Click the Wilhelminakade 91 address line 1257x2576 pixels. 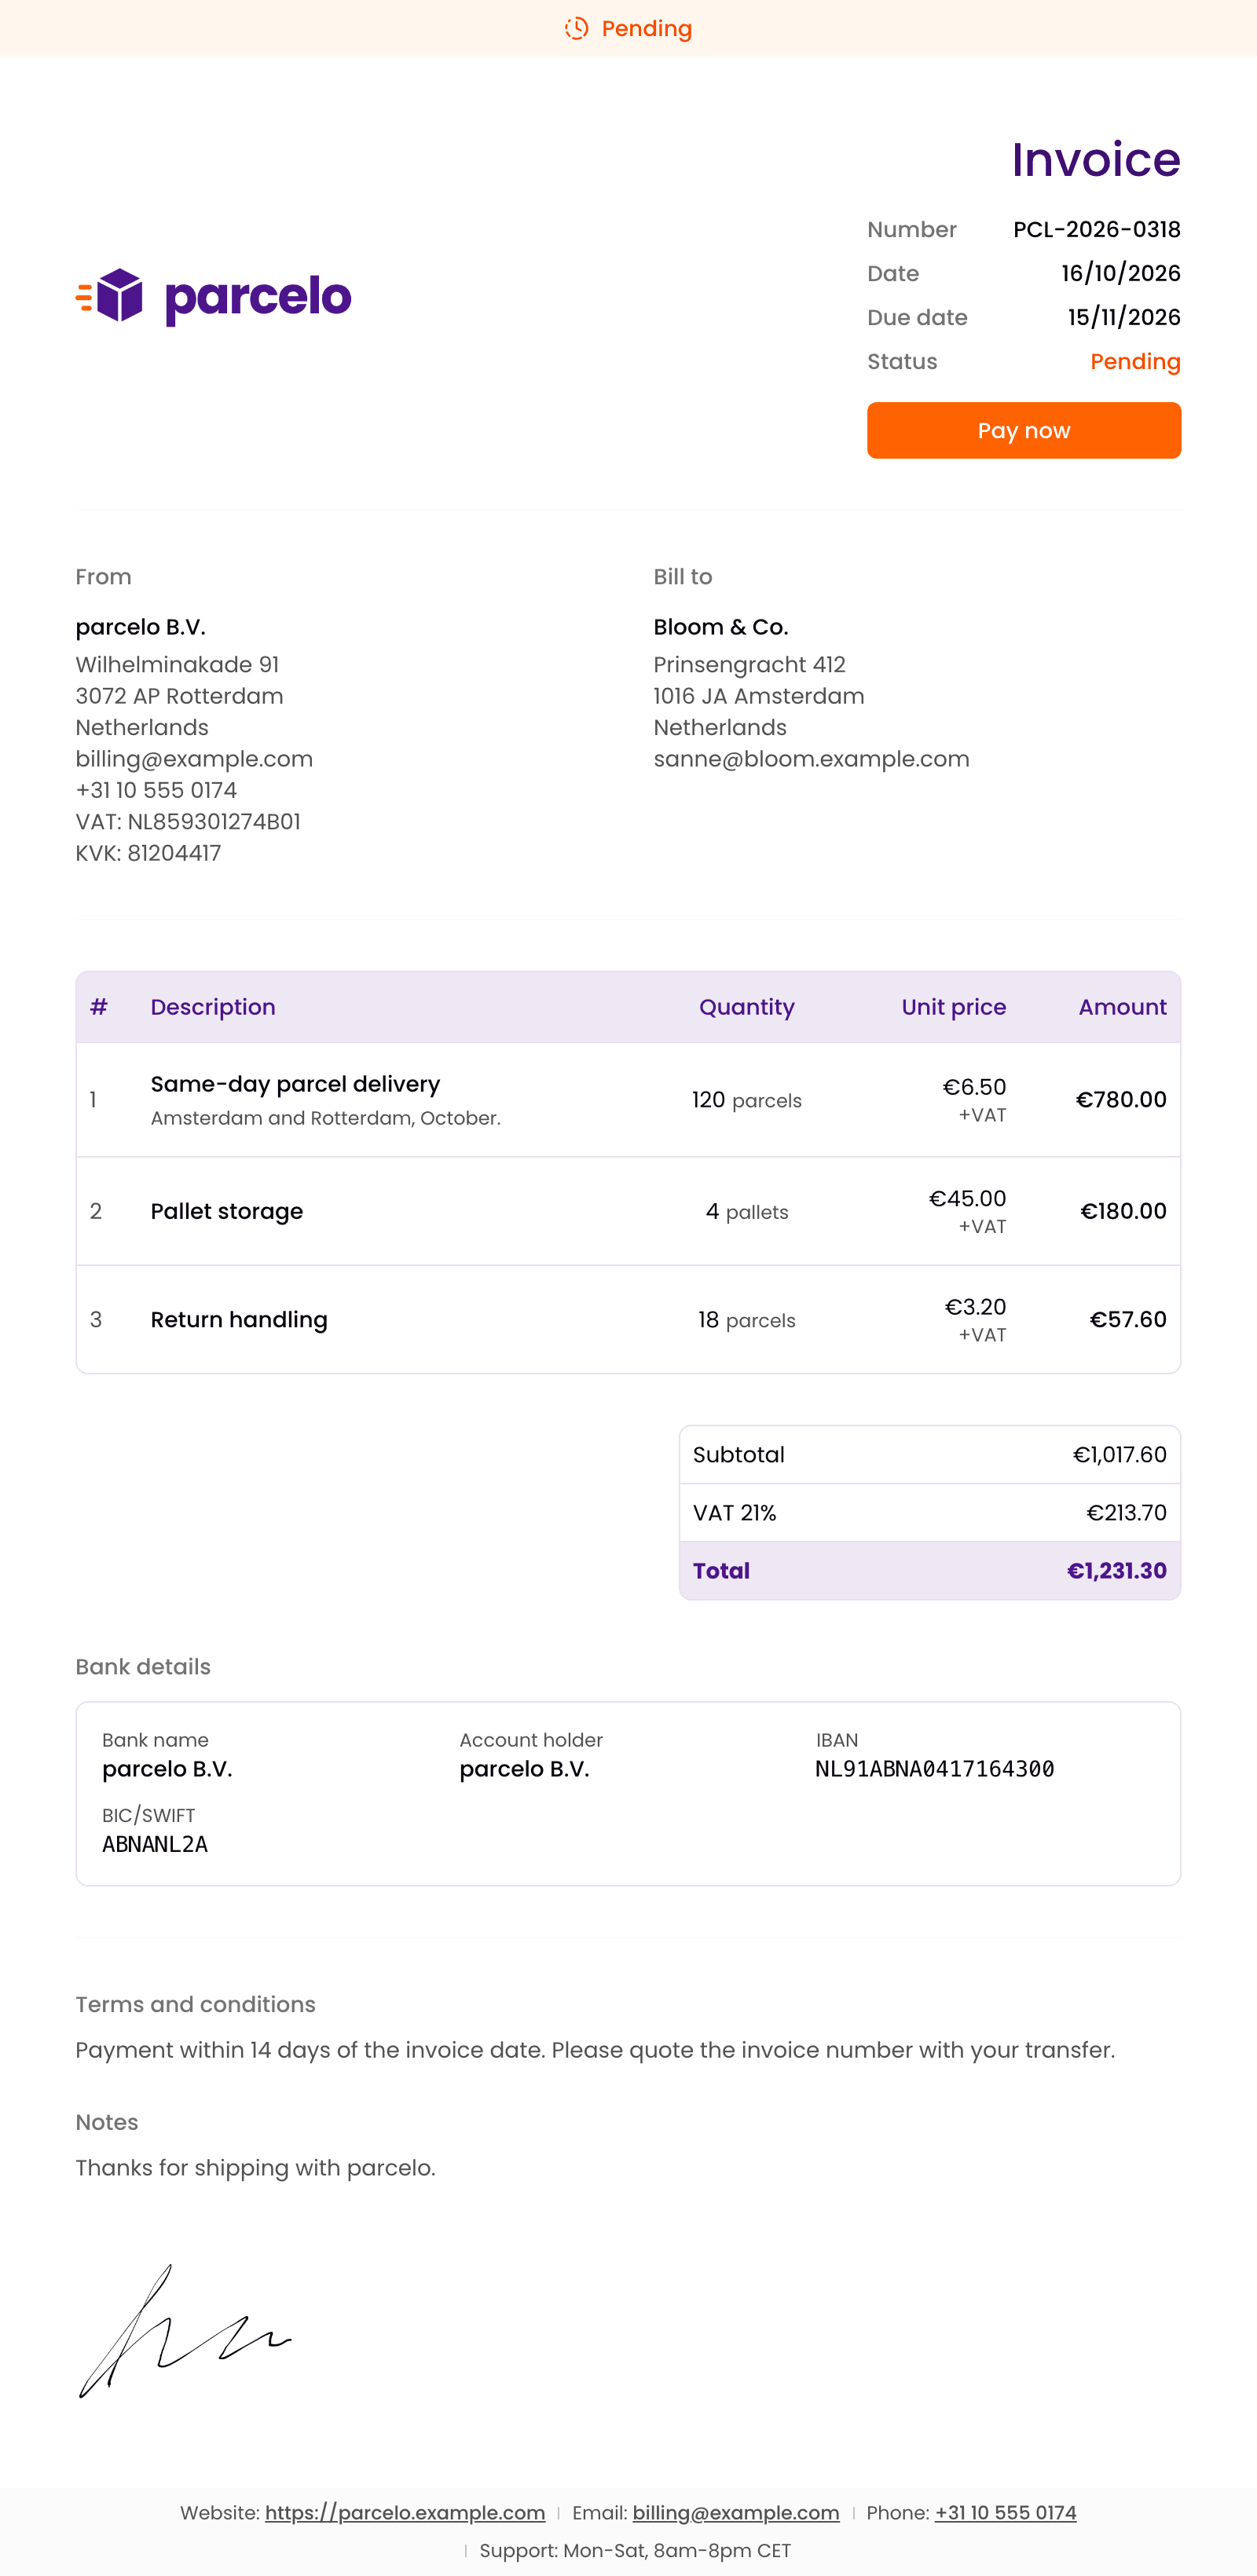pos(177,664)
